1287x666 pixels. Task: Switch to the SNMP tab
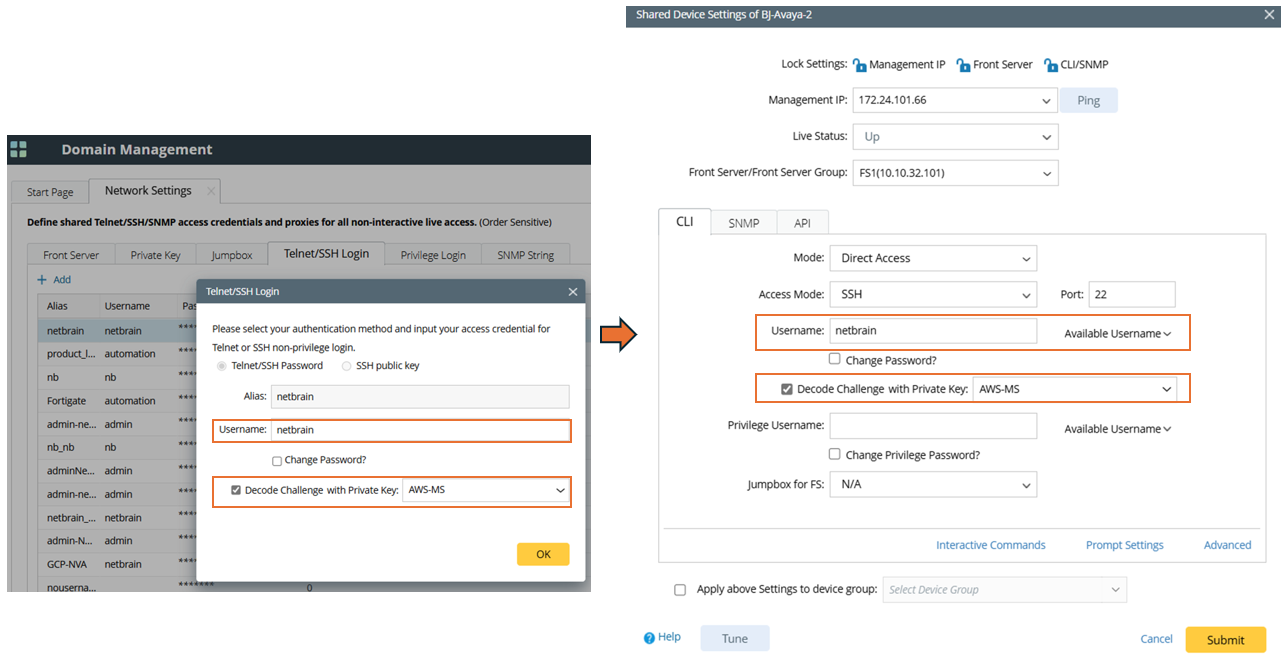click(x=743, y=223)
